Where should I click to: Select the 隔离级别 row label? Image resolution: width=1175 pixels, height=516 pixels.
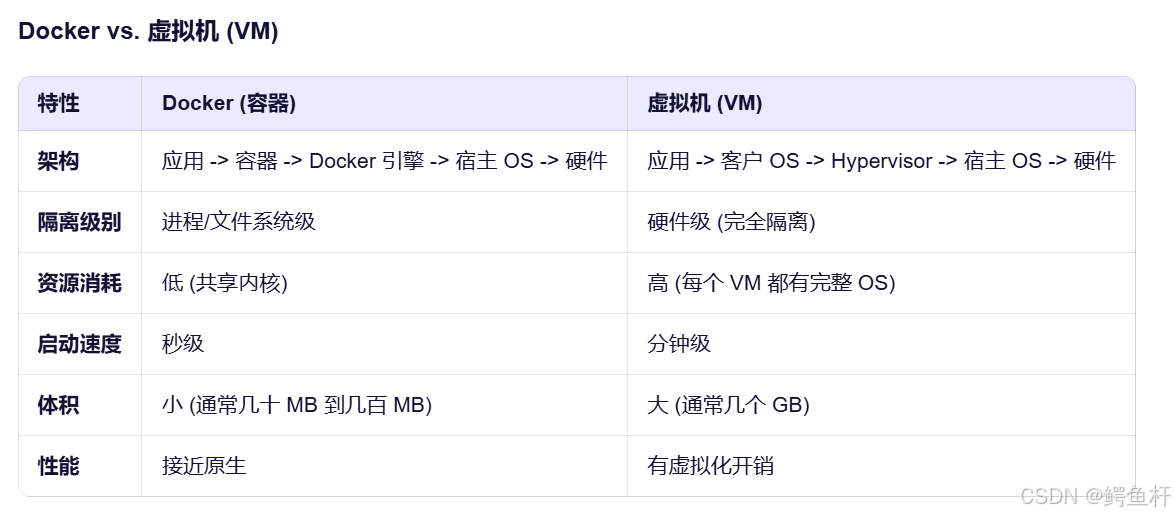(x=80, y=222)
